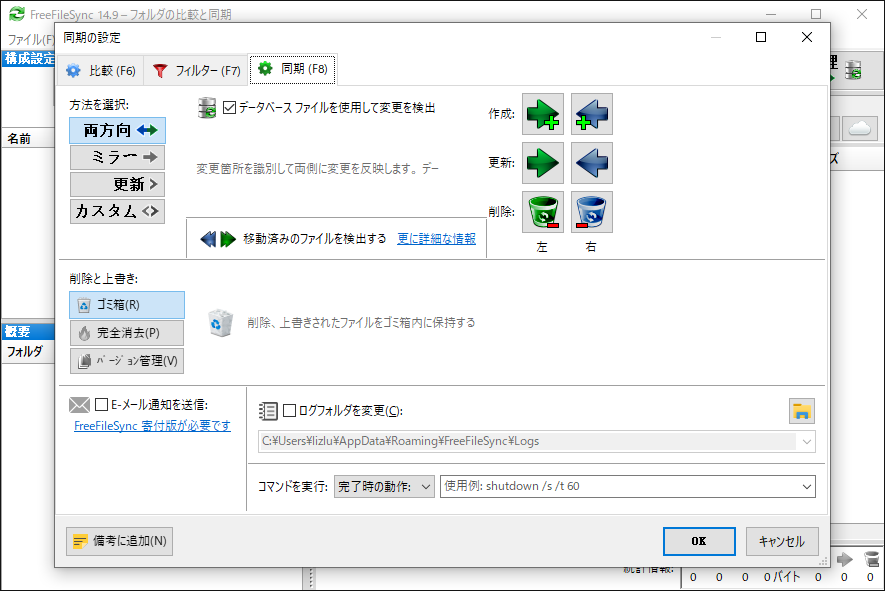The width and height of the screenshot is (885, 591).
Task: Click 構成設定 panel header in main window
Action: [29, 59]
